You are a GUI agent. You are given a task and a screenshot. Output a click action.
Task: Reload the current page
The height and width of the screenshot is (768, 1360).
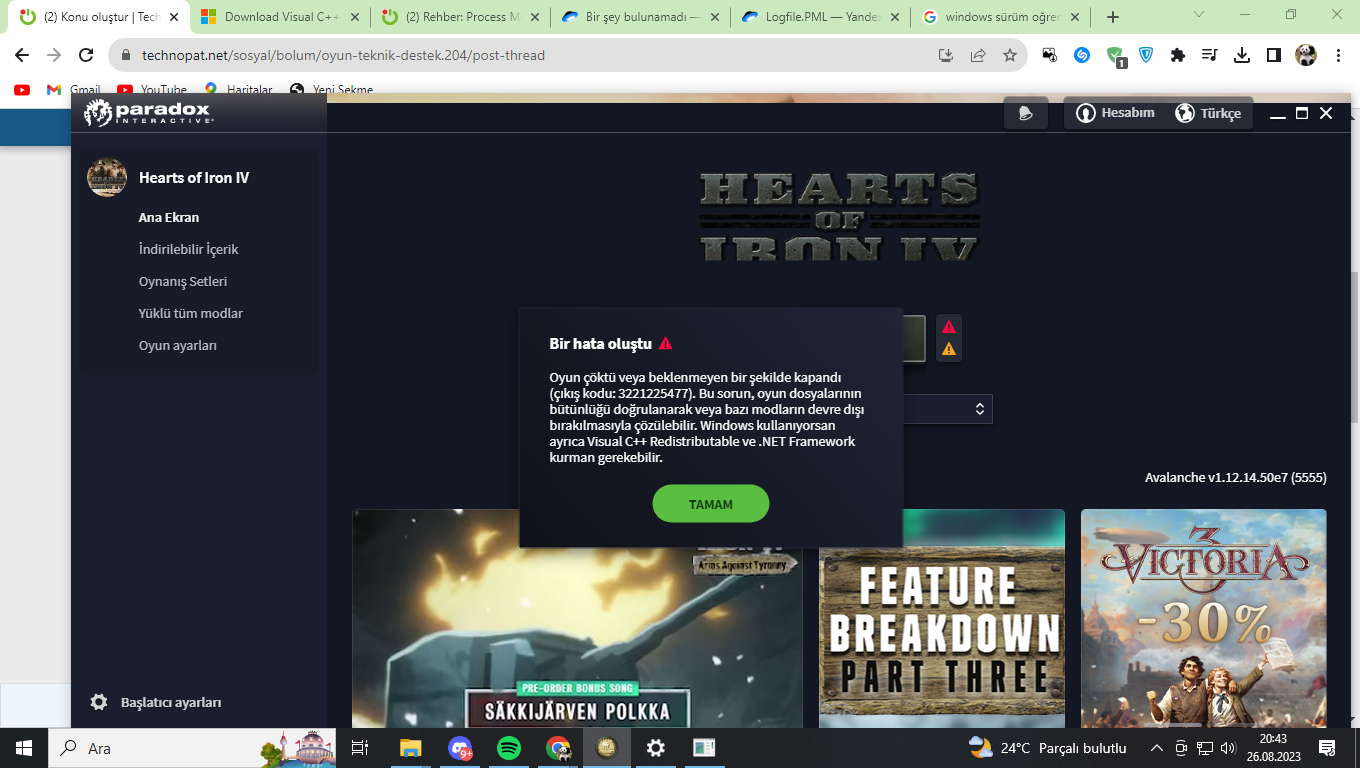86,55
